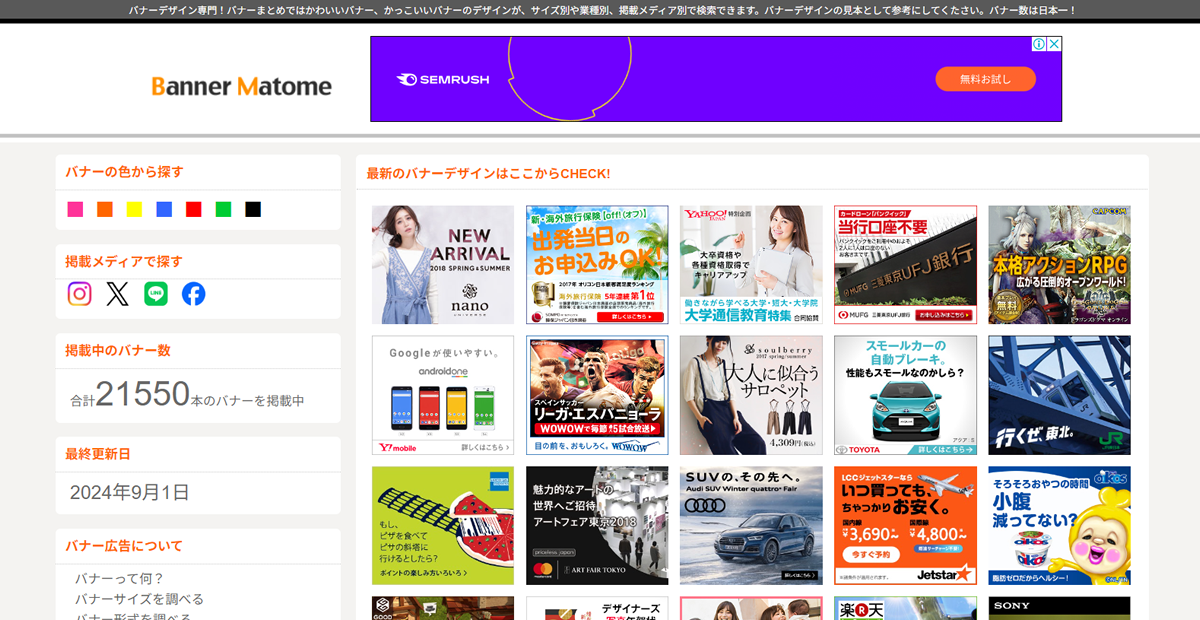This screenshot has width=1200, height=620.
Task: Click the バナー広告について heading
Action: click(124, 546)
